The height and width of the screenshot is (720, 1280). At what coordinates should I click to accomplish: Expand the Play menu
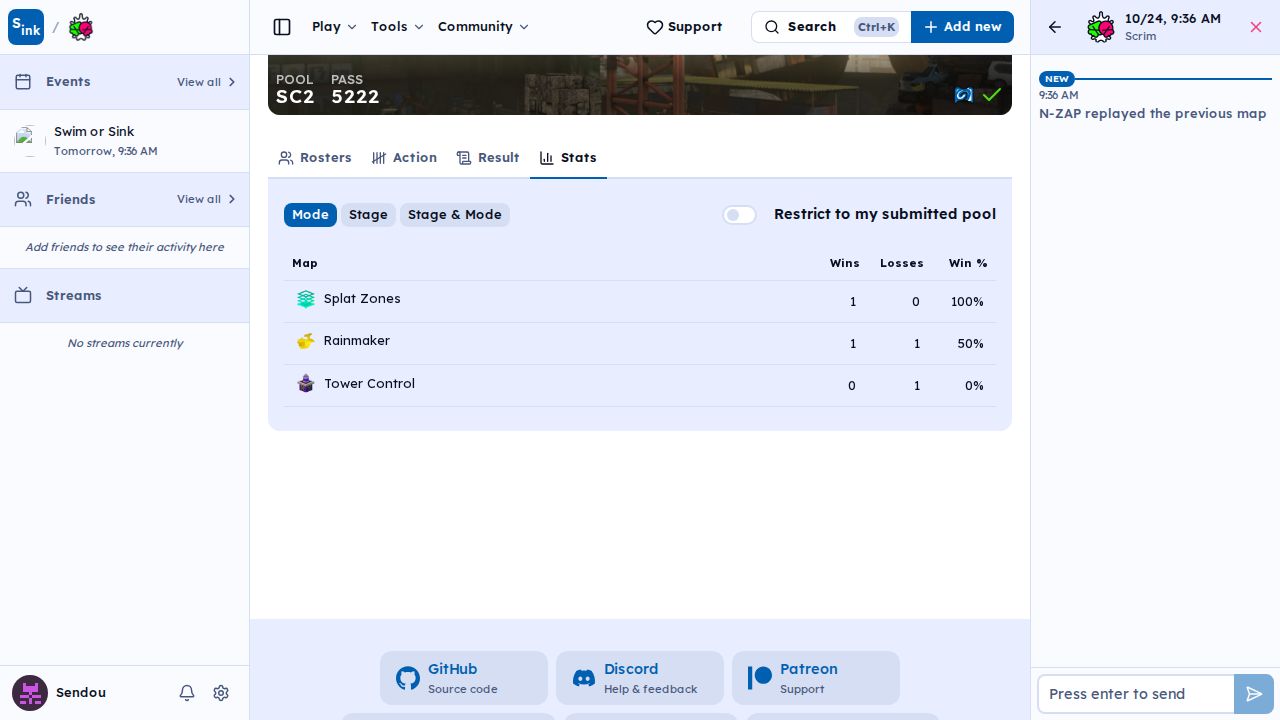(334, 27)
